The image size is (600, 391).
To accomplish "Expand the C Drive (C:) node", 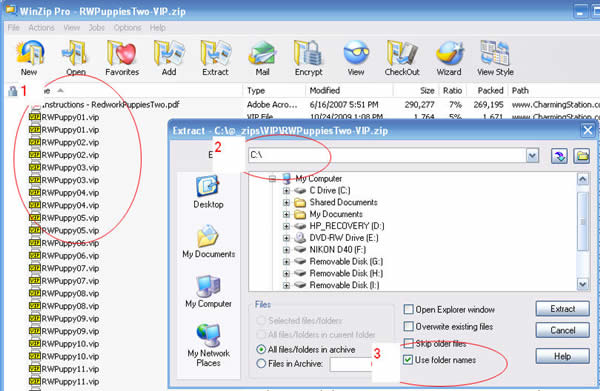I will coord(286,191).
